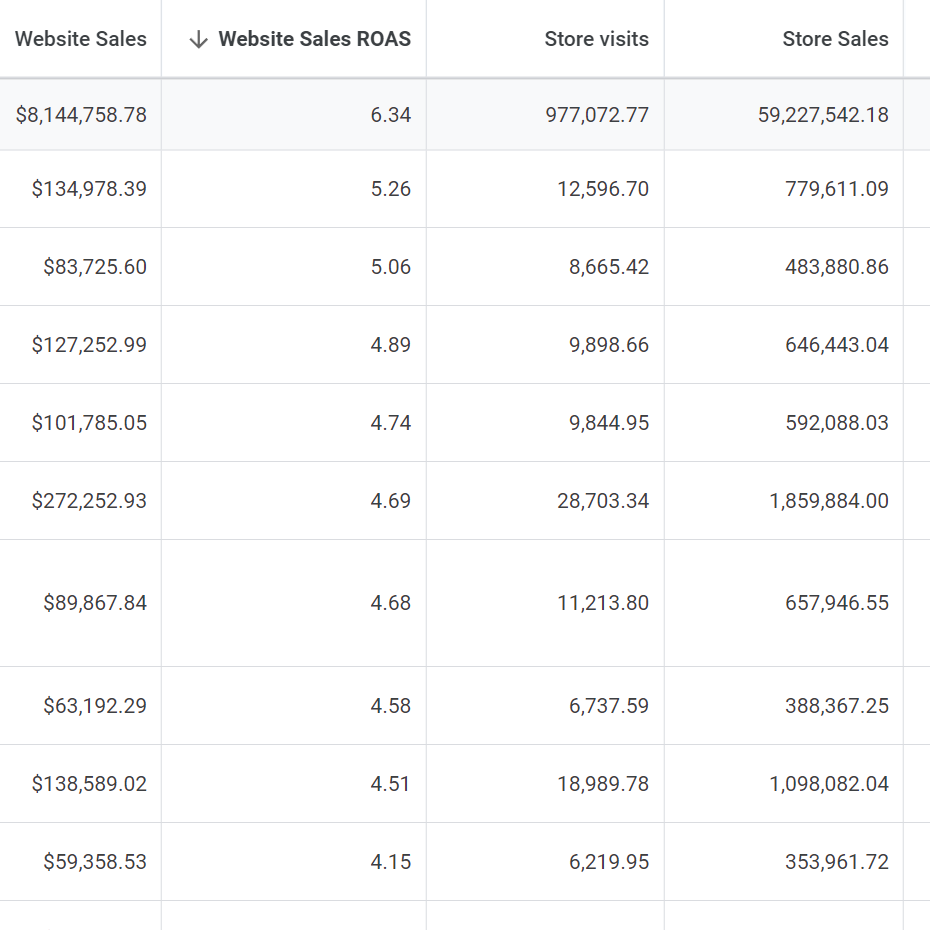The image size is (930, 930).
Task: Select total ROAS value 6.34
Action: pyautogui.click(x=391, y=114)
